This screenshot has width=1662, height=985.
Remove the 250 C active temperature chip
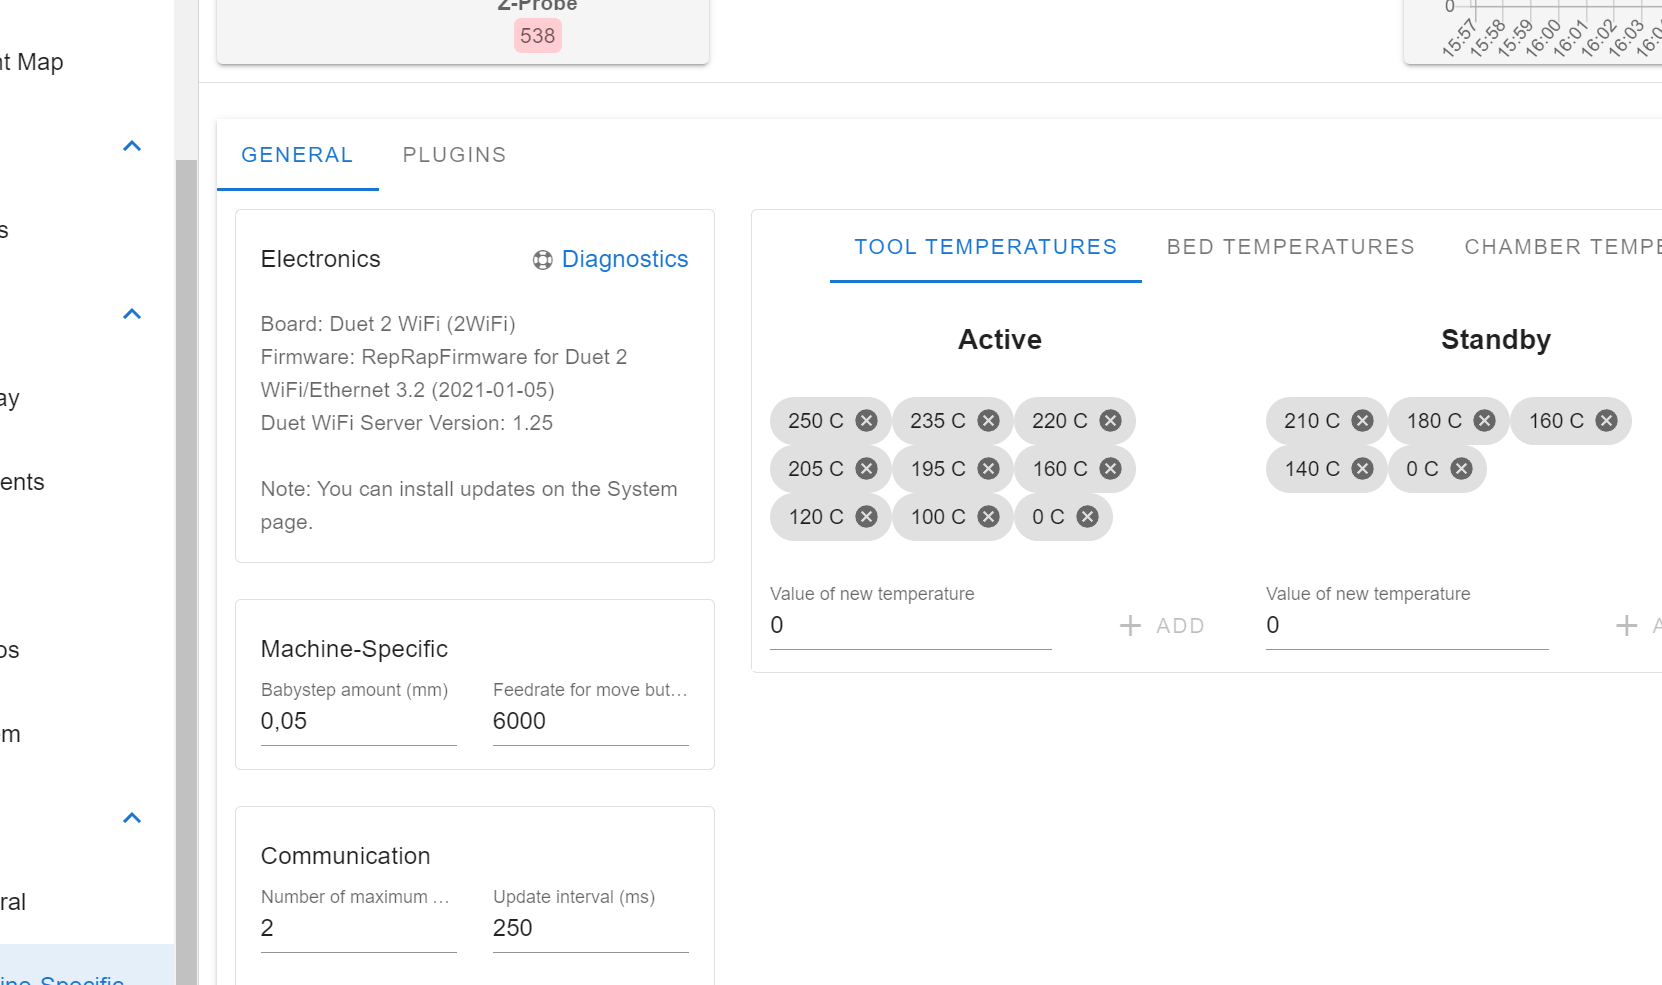tap(867, 421)
